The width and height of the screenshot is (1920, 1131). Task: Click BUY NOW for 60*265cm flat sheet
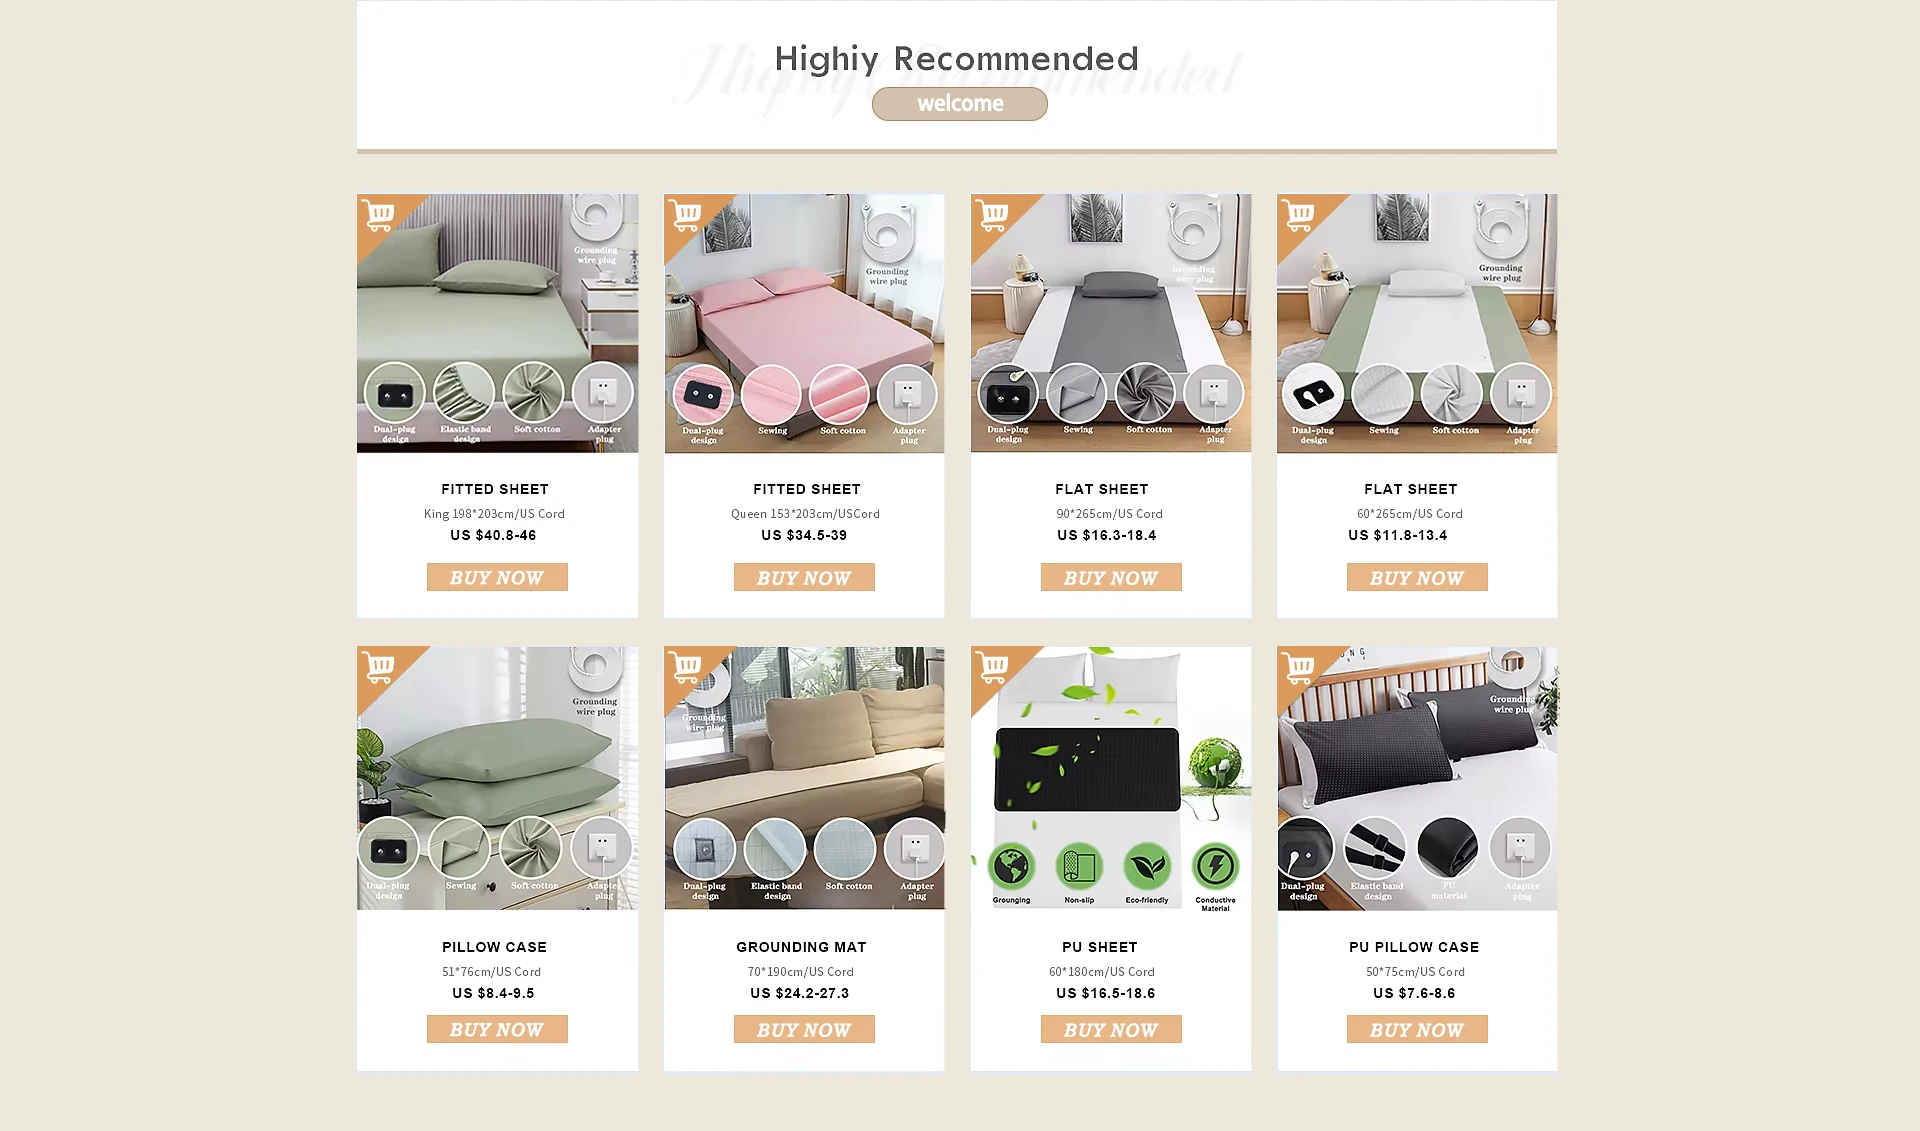1417,577
